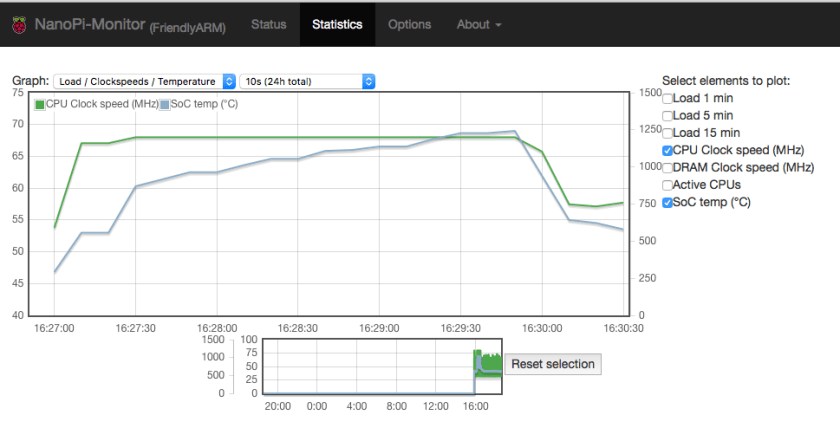Click the NanoPi-Monitor brand title
Screen dimensions: 840x441
(x=90, y=24)
